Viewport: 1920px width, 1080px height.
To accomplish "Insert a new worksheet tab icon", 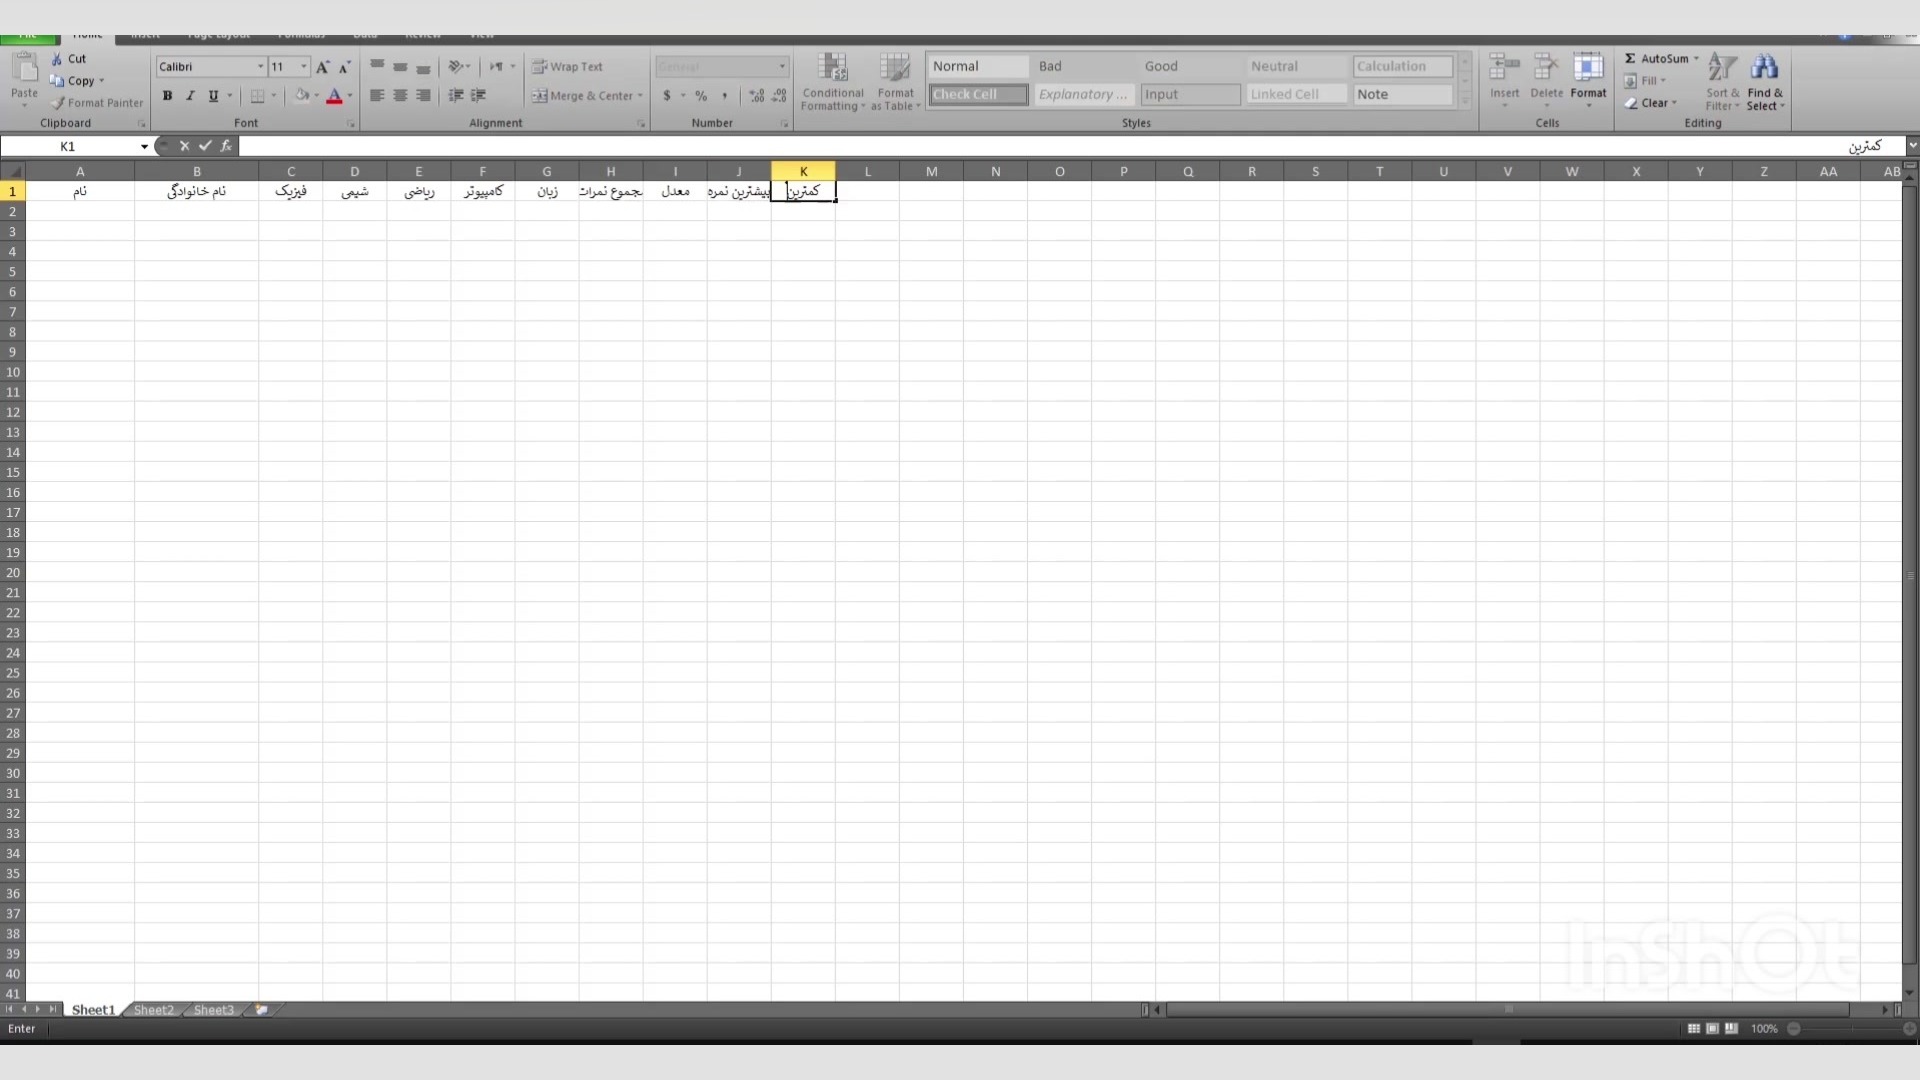I will click(x=262, y=1010).
